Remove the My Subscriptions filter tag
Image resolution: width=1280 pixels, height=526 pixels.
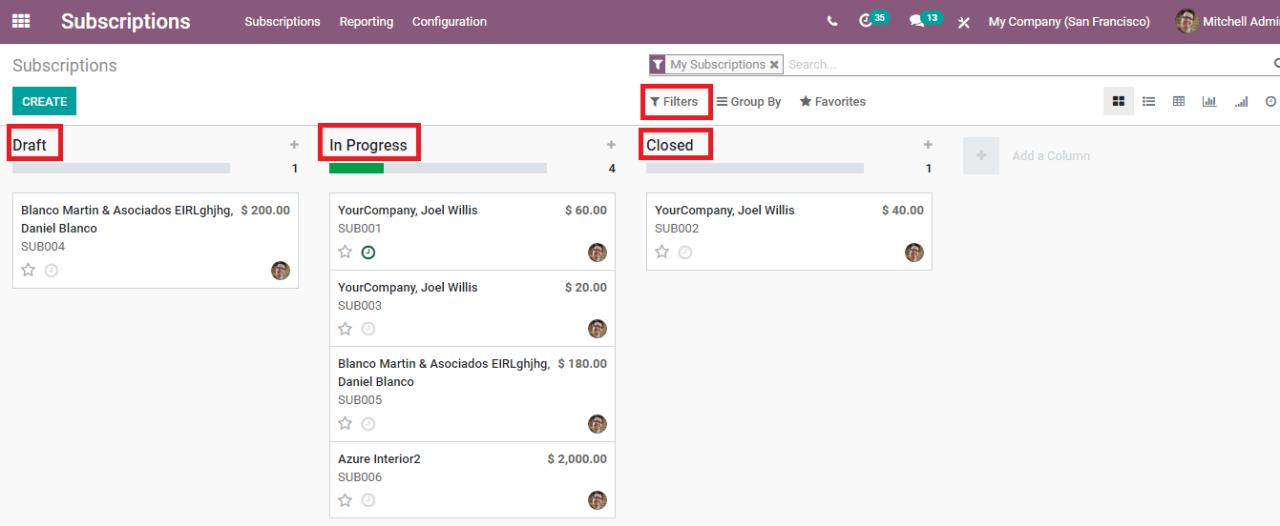tap(775, 64)
